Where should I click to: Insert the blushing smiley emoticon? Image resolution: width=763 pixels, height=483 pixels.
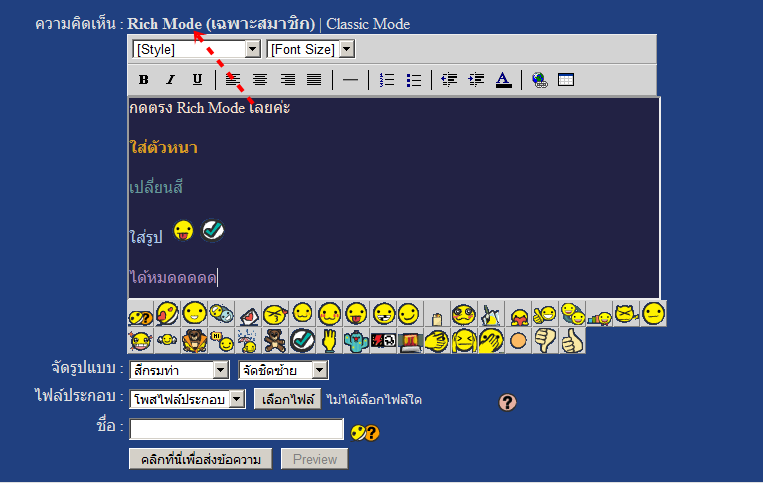tap(329, 314)
